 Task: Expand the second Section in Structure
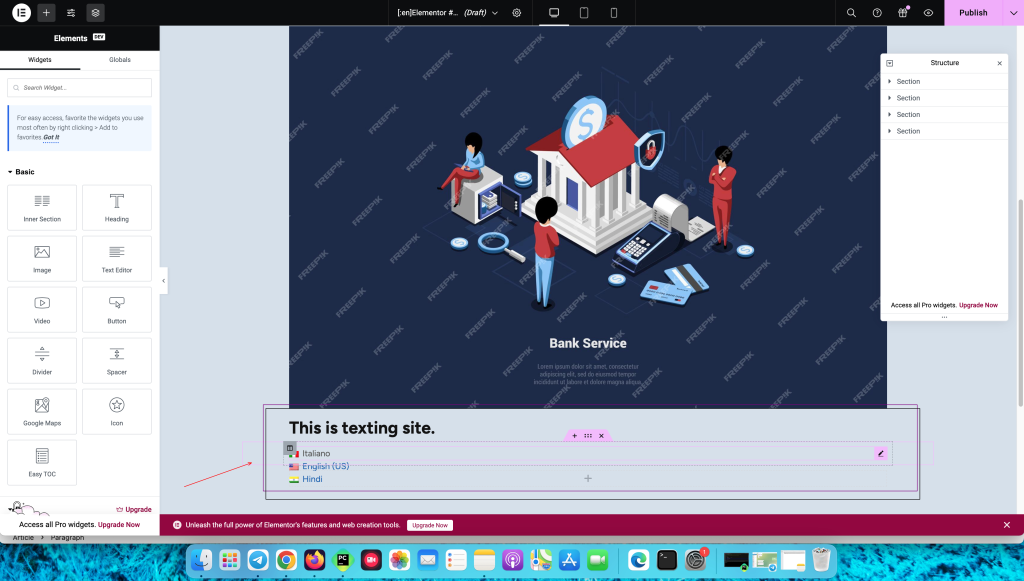point(889,98)
